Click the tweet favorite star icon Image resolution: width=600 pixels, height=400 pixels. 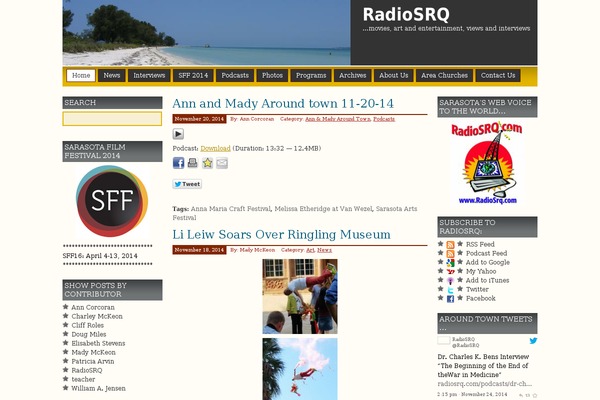[535, 395]
